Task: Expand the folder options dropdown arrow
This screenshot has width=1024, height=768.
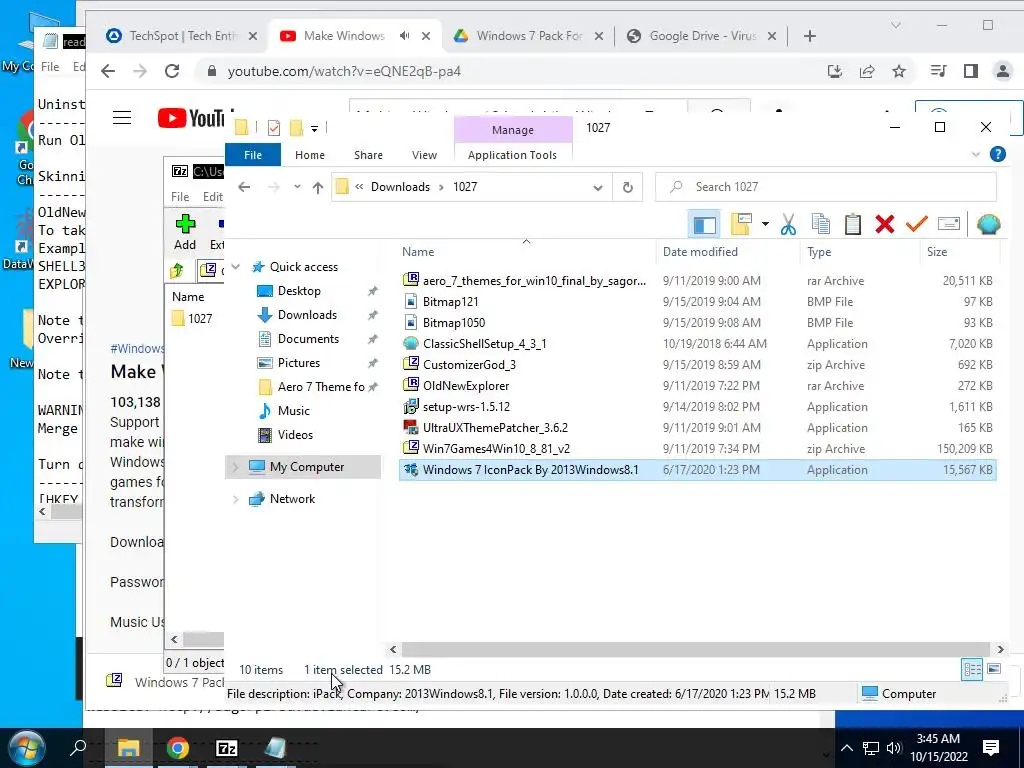Action: (765, 225)
